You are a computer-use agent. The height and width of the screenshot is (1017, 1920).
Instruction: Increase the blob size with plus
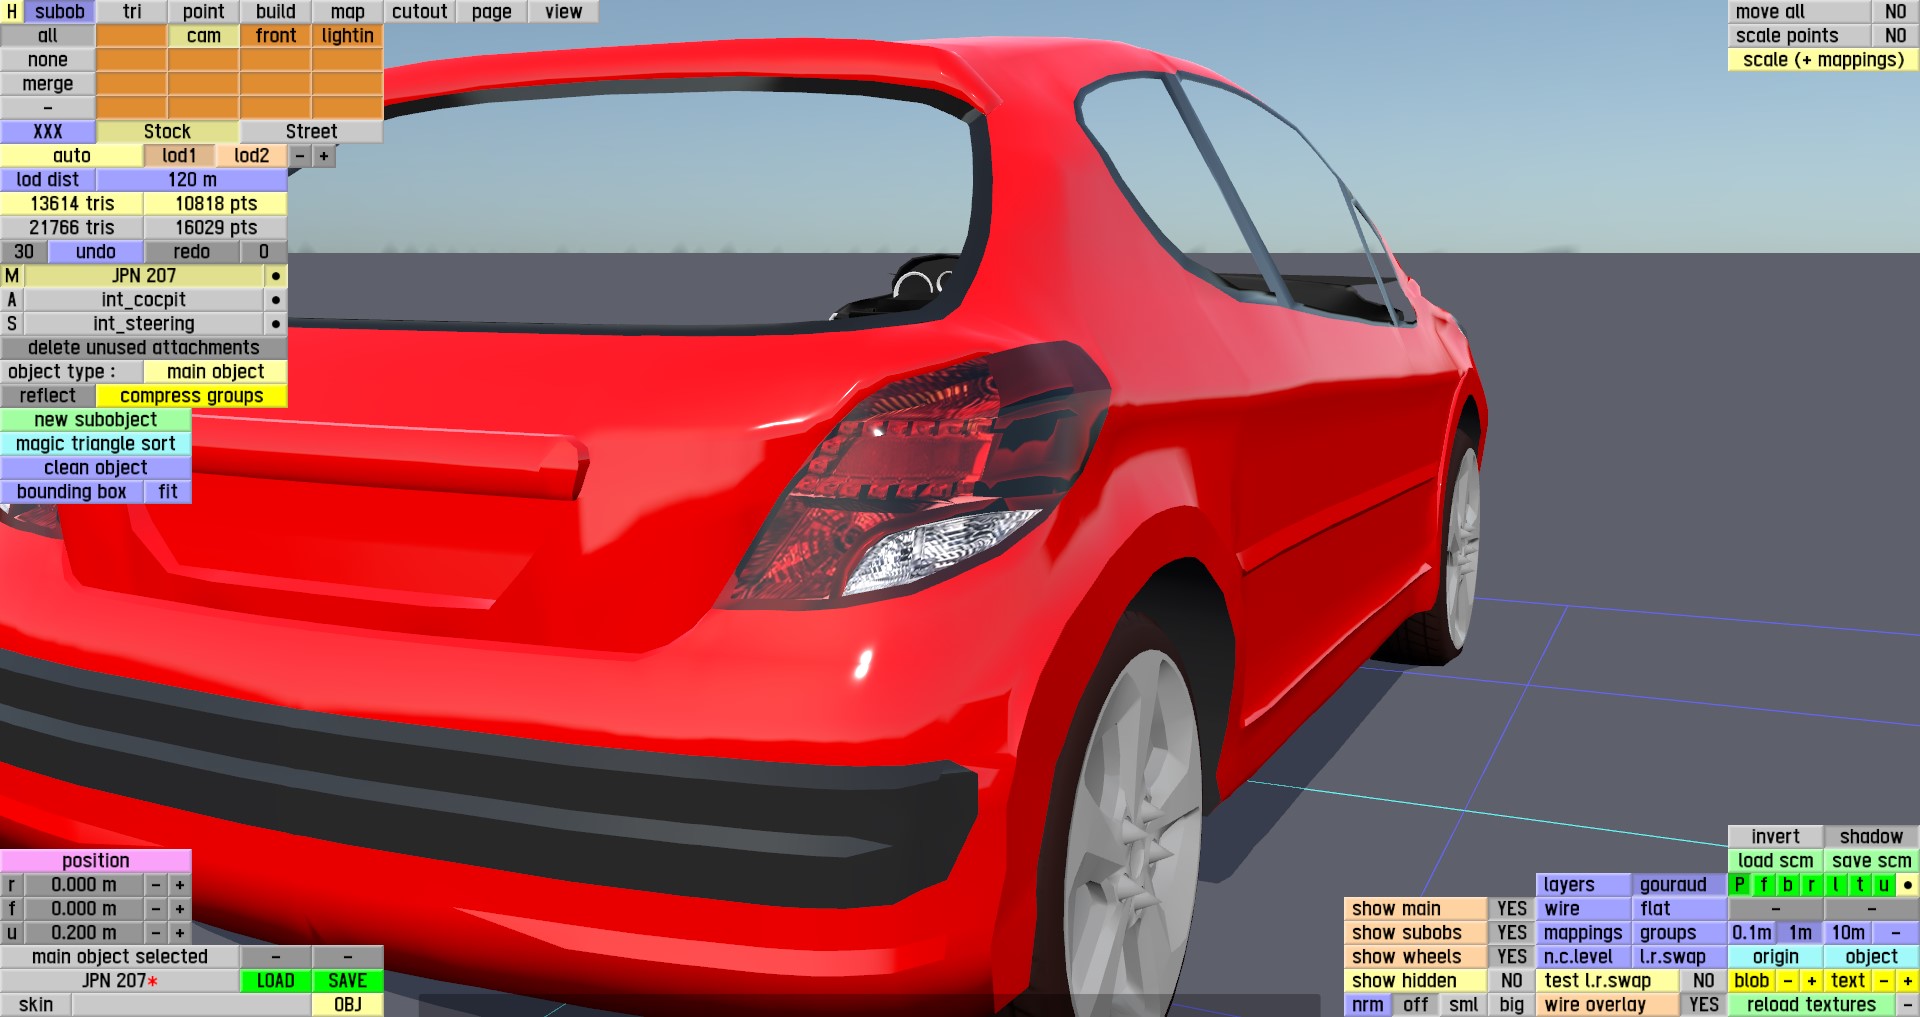(1811, 981)
